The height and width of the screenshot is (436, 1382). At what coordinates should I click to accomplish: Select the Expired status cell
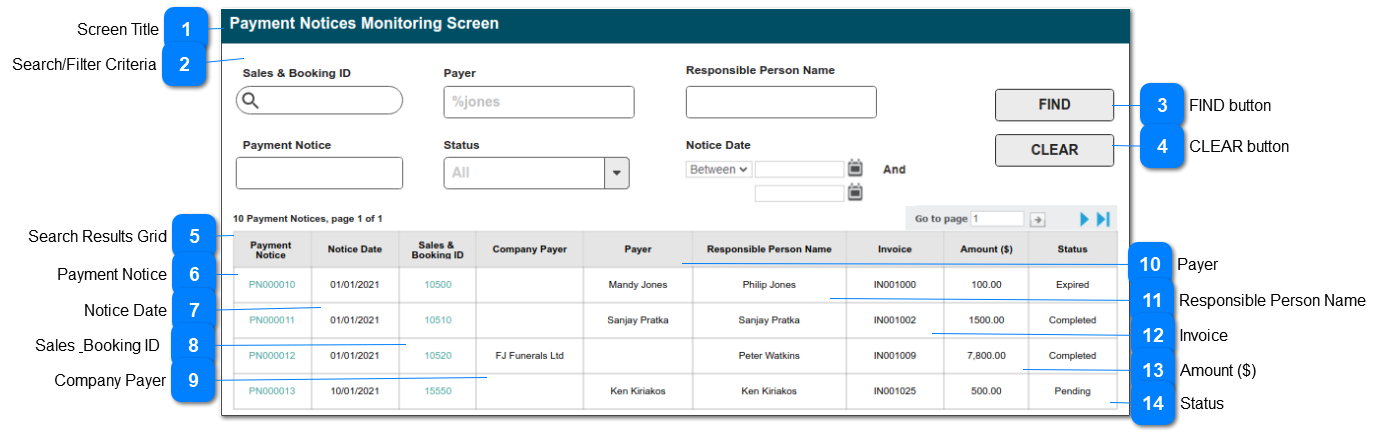pos(1073,285)
